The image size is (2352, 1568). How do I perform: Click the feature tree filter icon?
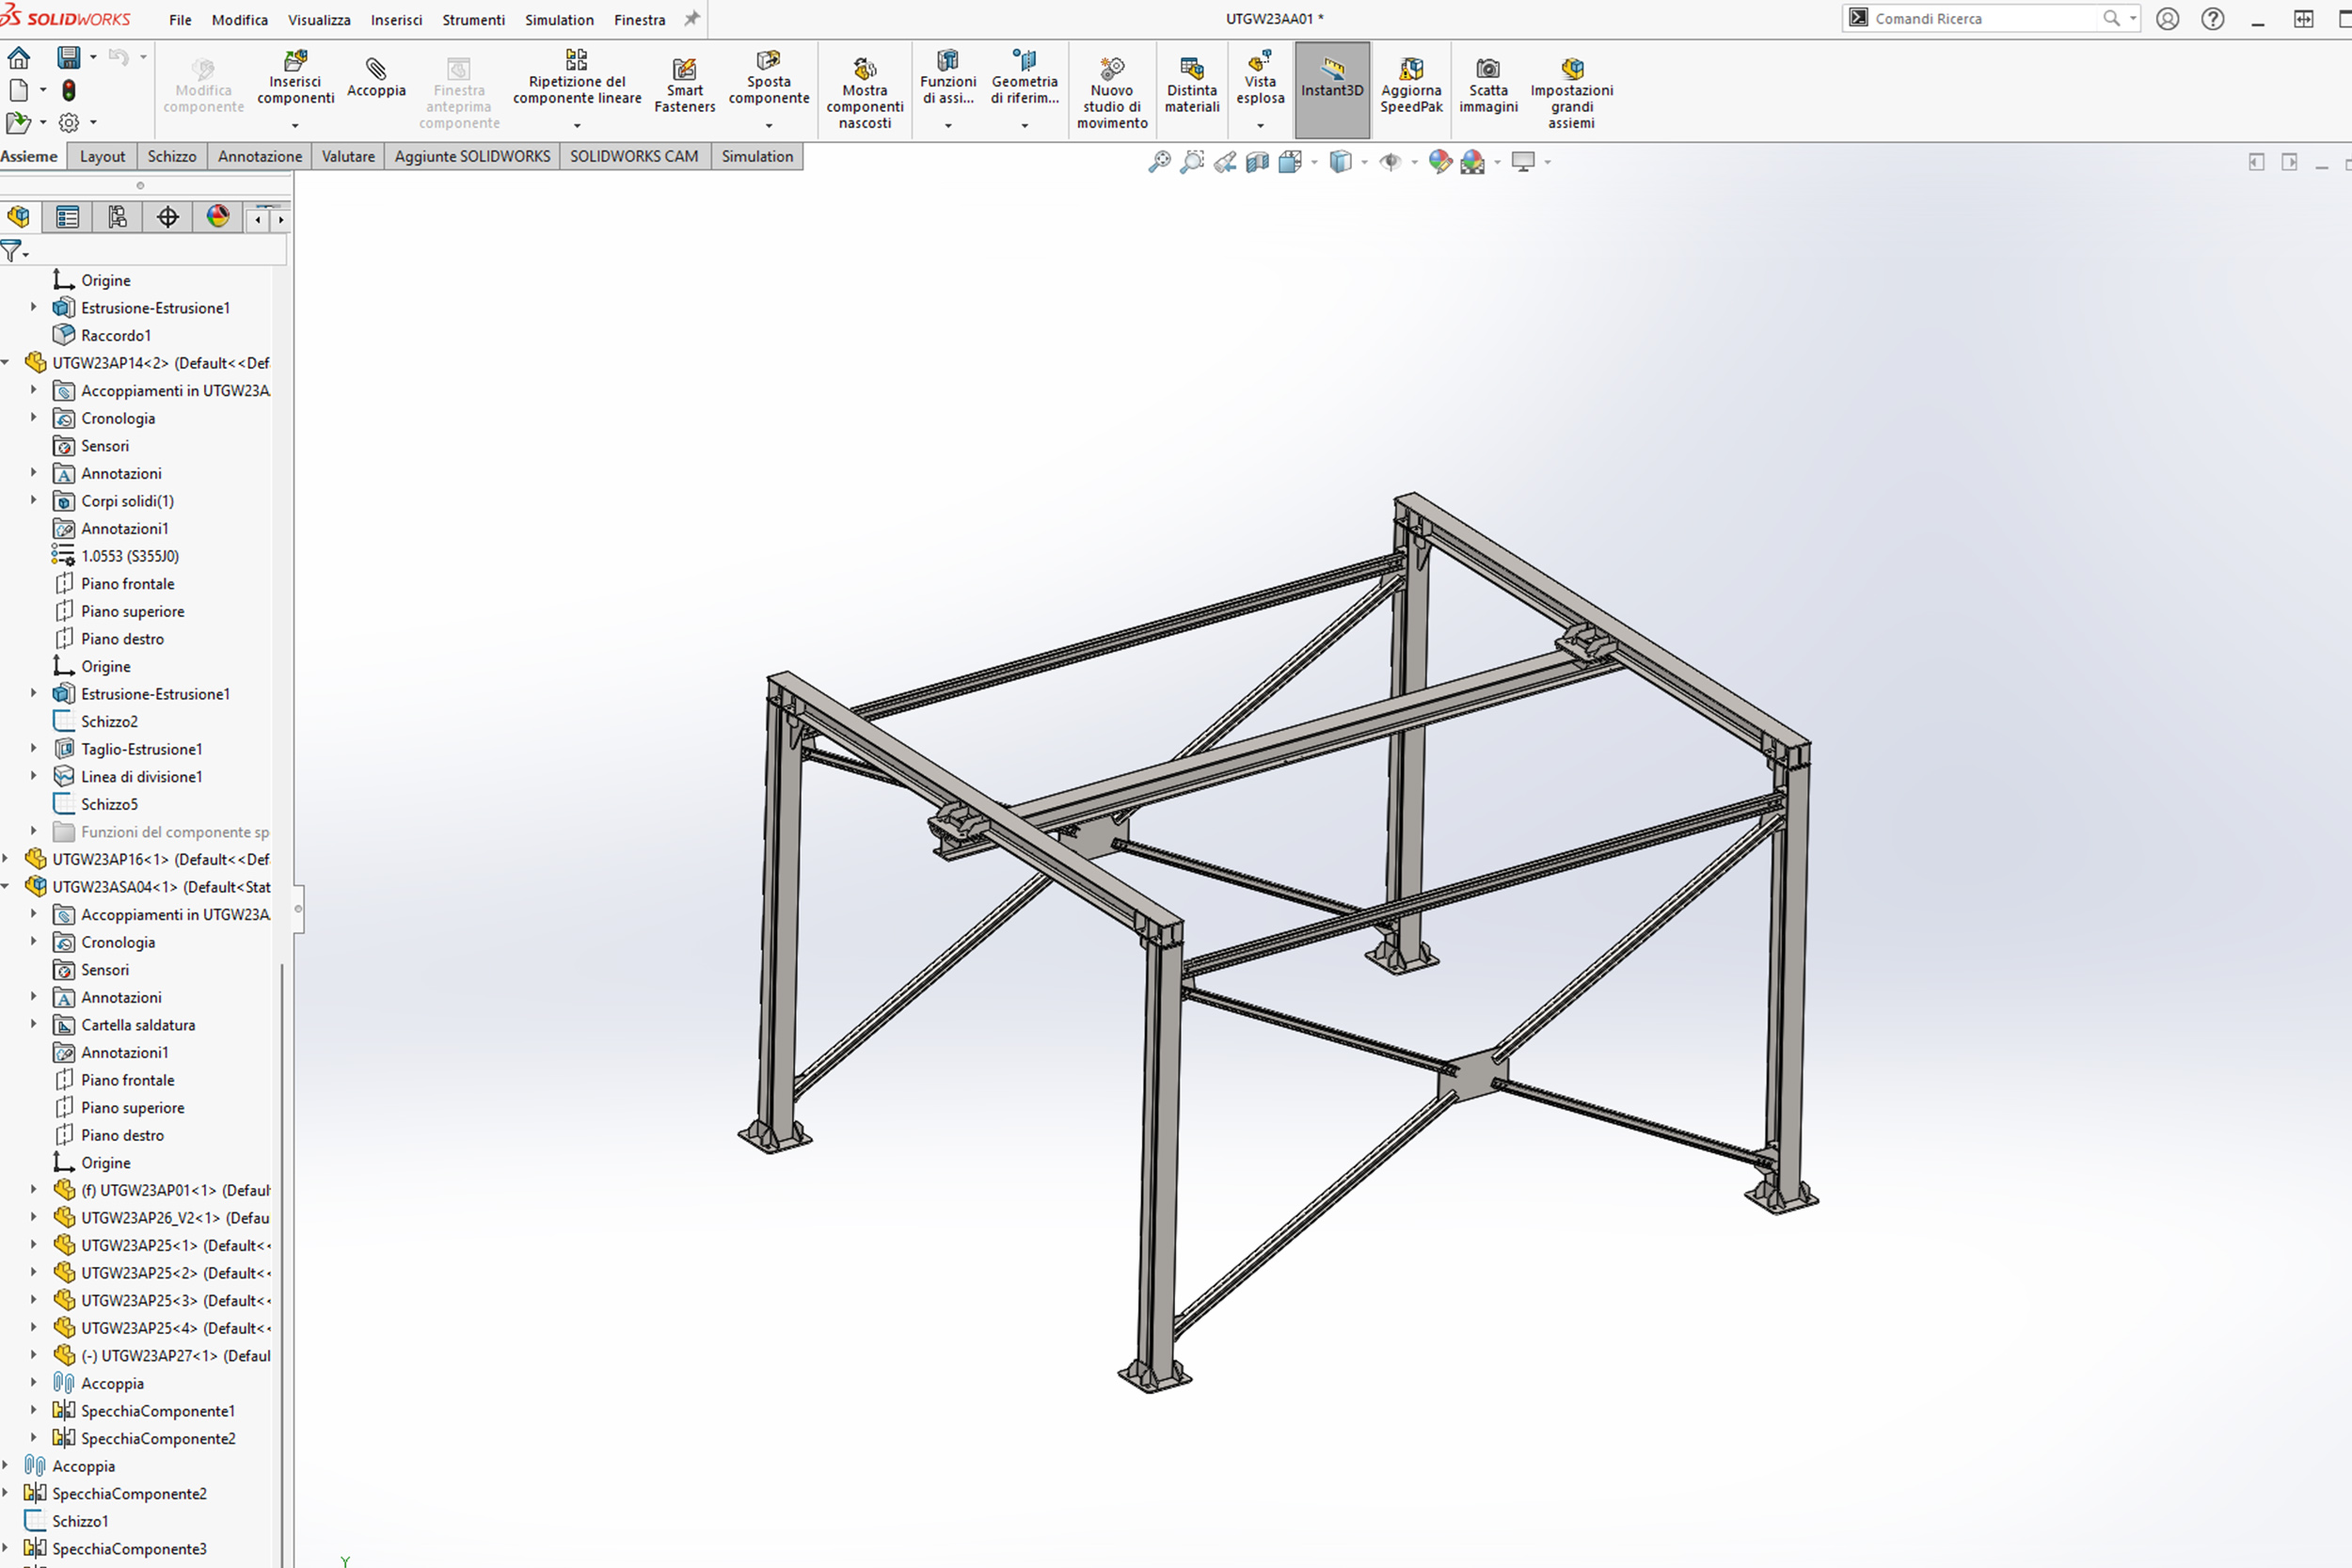[11, 251]
